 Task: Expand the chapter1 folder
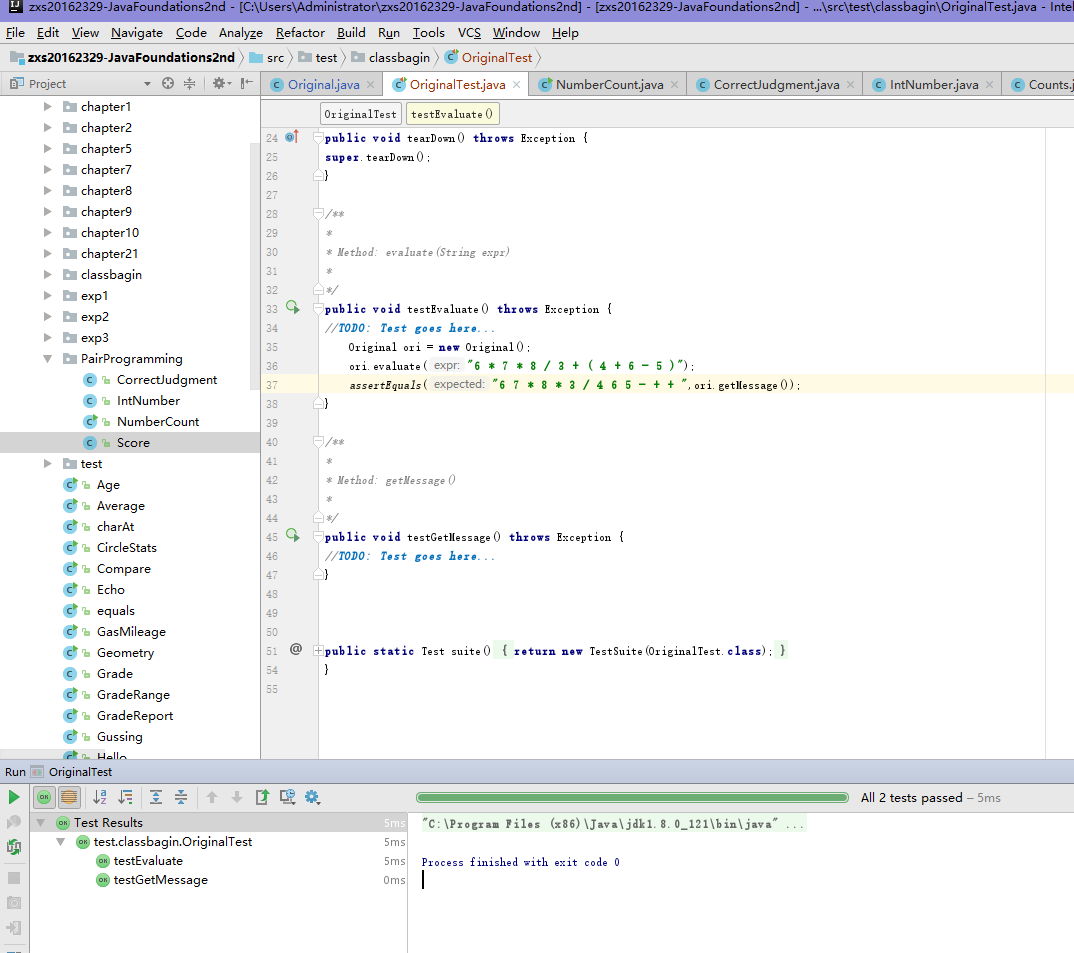click(x=47, y=106)
